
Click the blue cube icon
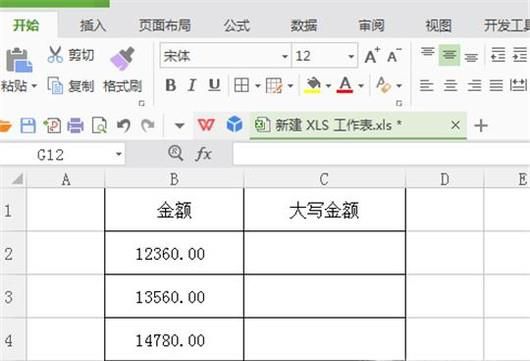[234, 124]
